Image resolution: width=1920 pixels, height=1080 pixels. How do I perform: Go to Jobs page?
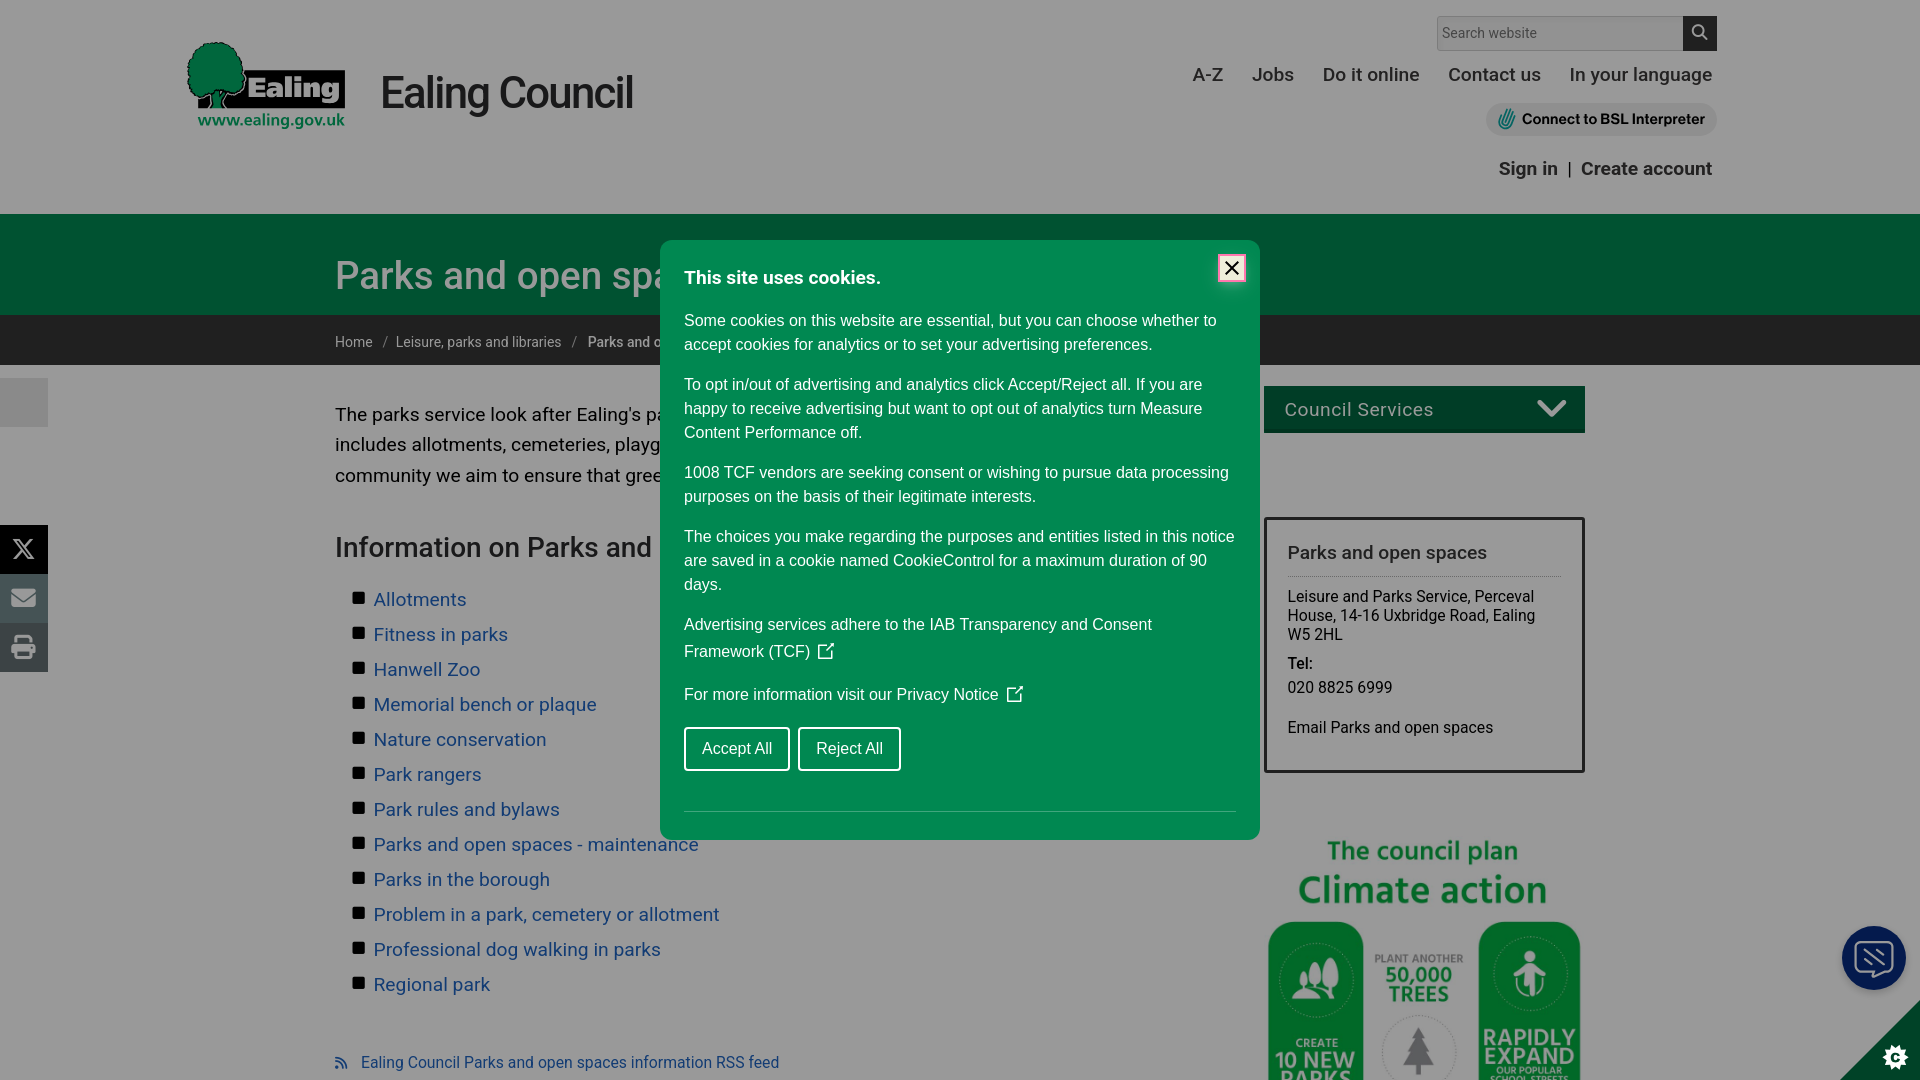tap(1272, 75)
